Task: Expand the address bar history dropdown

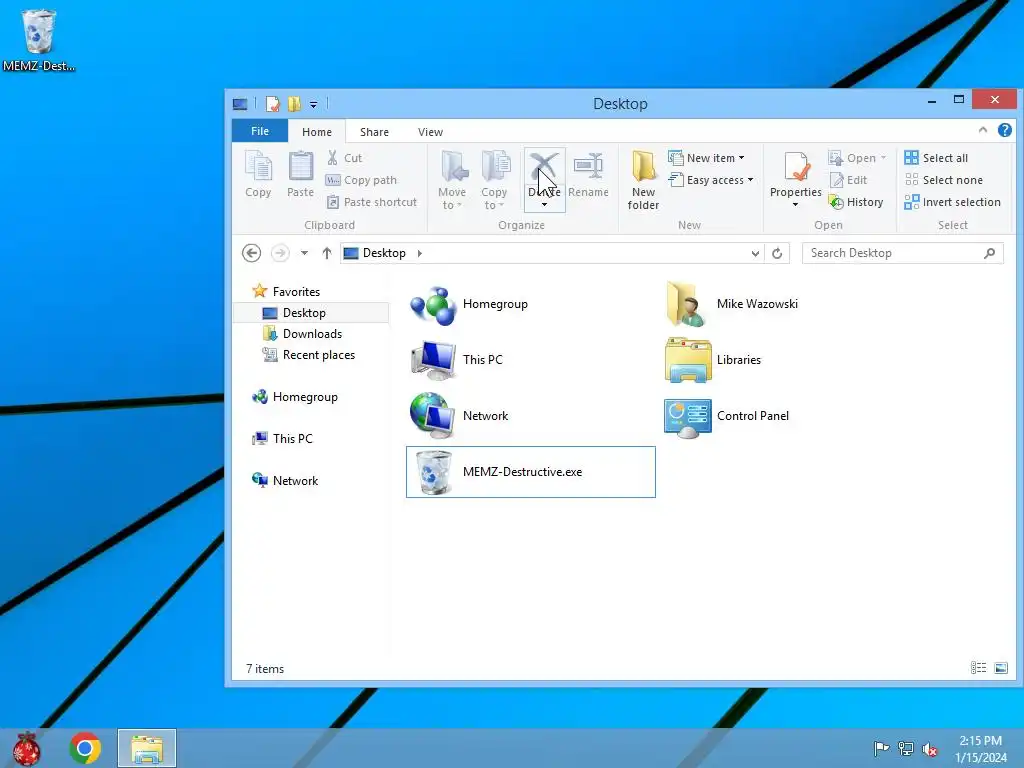Action: [755, 253]
